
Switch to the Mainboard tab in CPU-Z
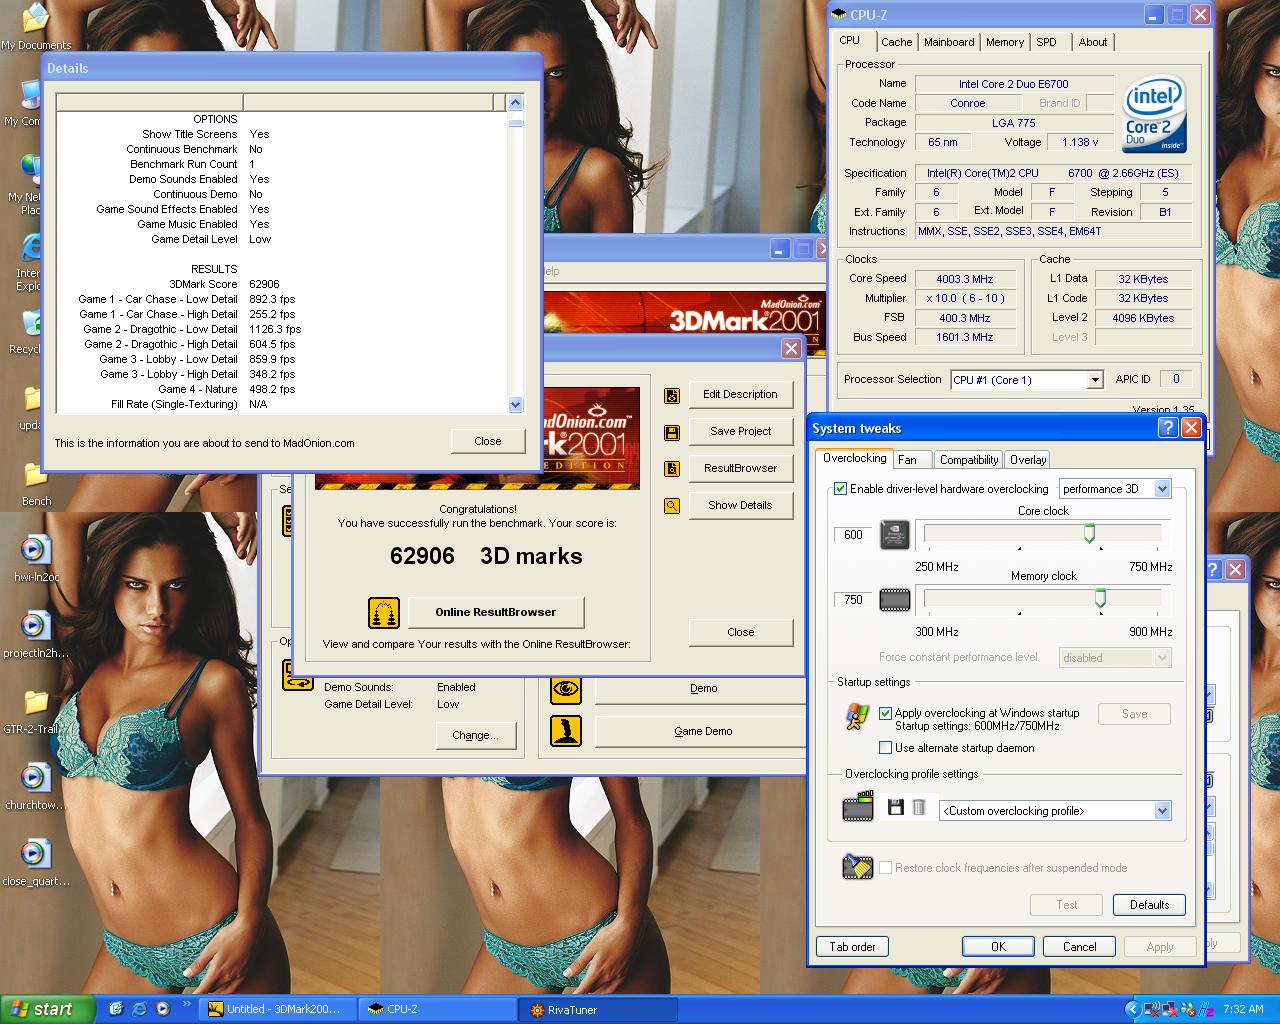coord(949,42)
